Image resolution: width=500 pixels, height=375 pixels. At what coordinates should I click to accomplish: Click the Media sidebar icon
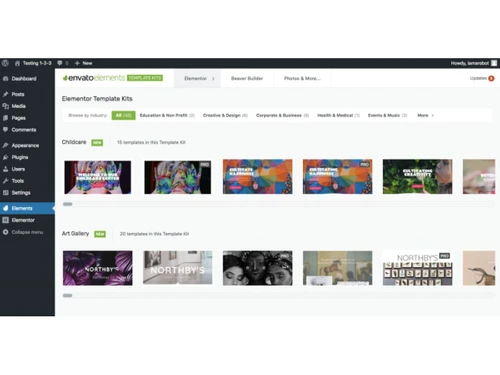pos(5,106)
